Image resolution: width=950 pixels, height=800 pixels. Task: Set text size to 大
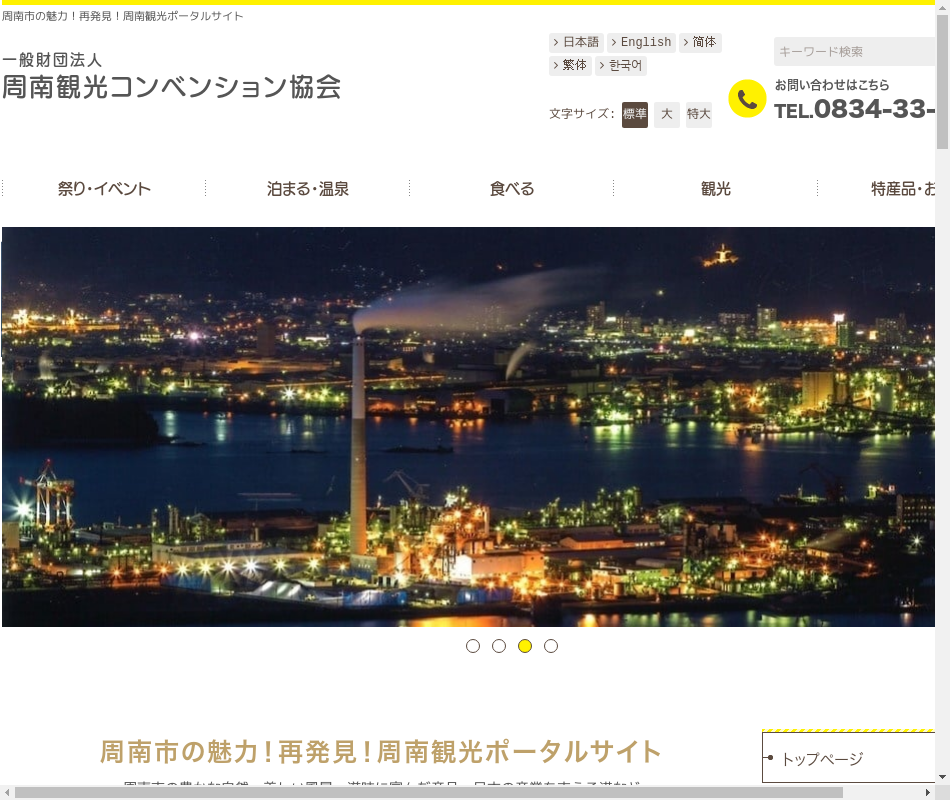coord(667,114)
